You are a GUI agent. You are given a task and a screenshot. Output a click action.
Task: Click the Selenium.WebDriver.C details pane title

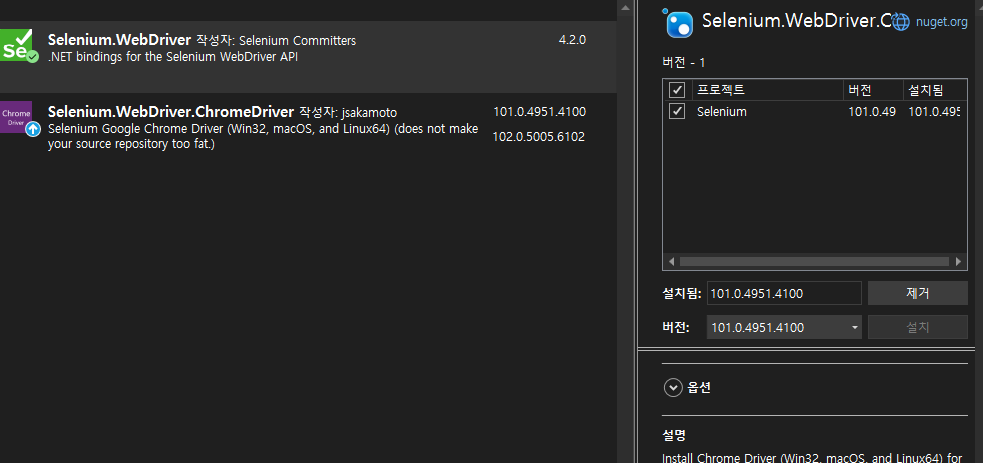click(796, 21)
